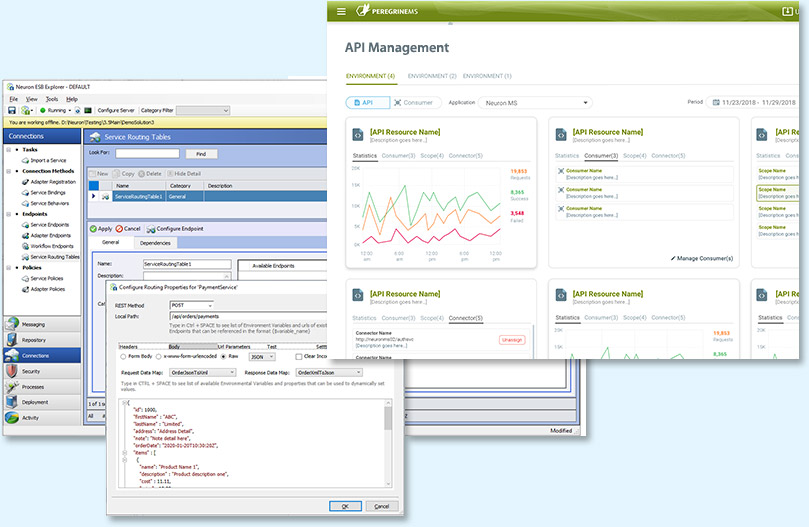This screenshot has width=809, height=527.
Task: Click the green Apply checkmark icon
Action: point(93,229)
